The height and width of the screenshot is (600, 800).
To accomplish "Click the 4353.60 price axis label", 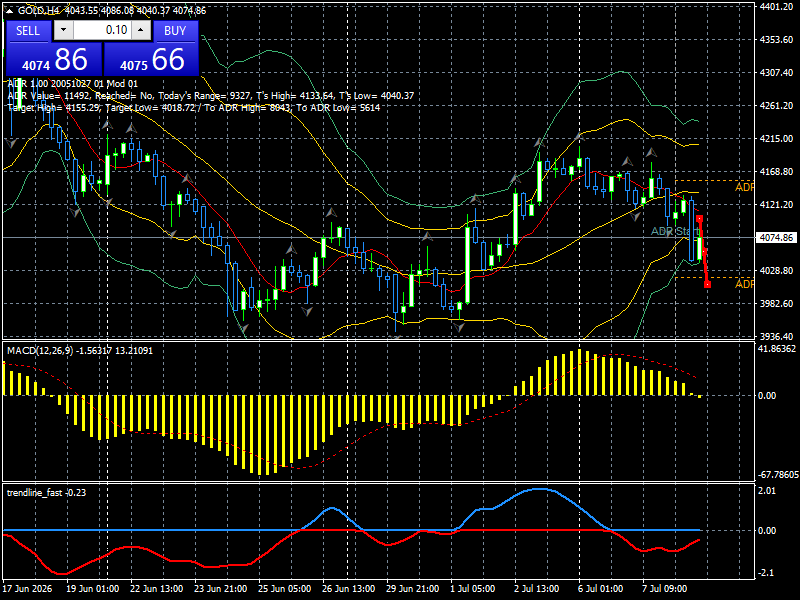I will (x=777, y=40).
